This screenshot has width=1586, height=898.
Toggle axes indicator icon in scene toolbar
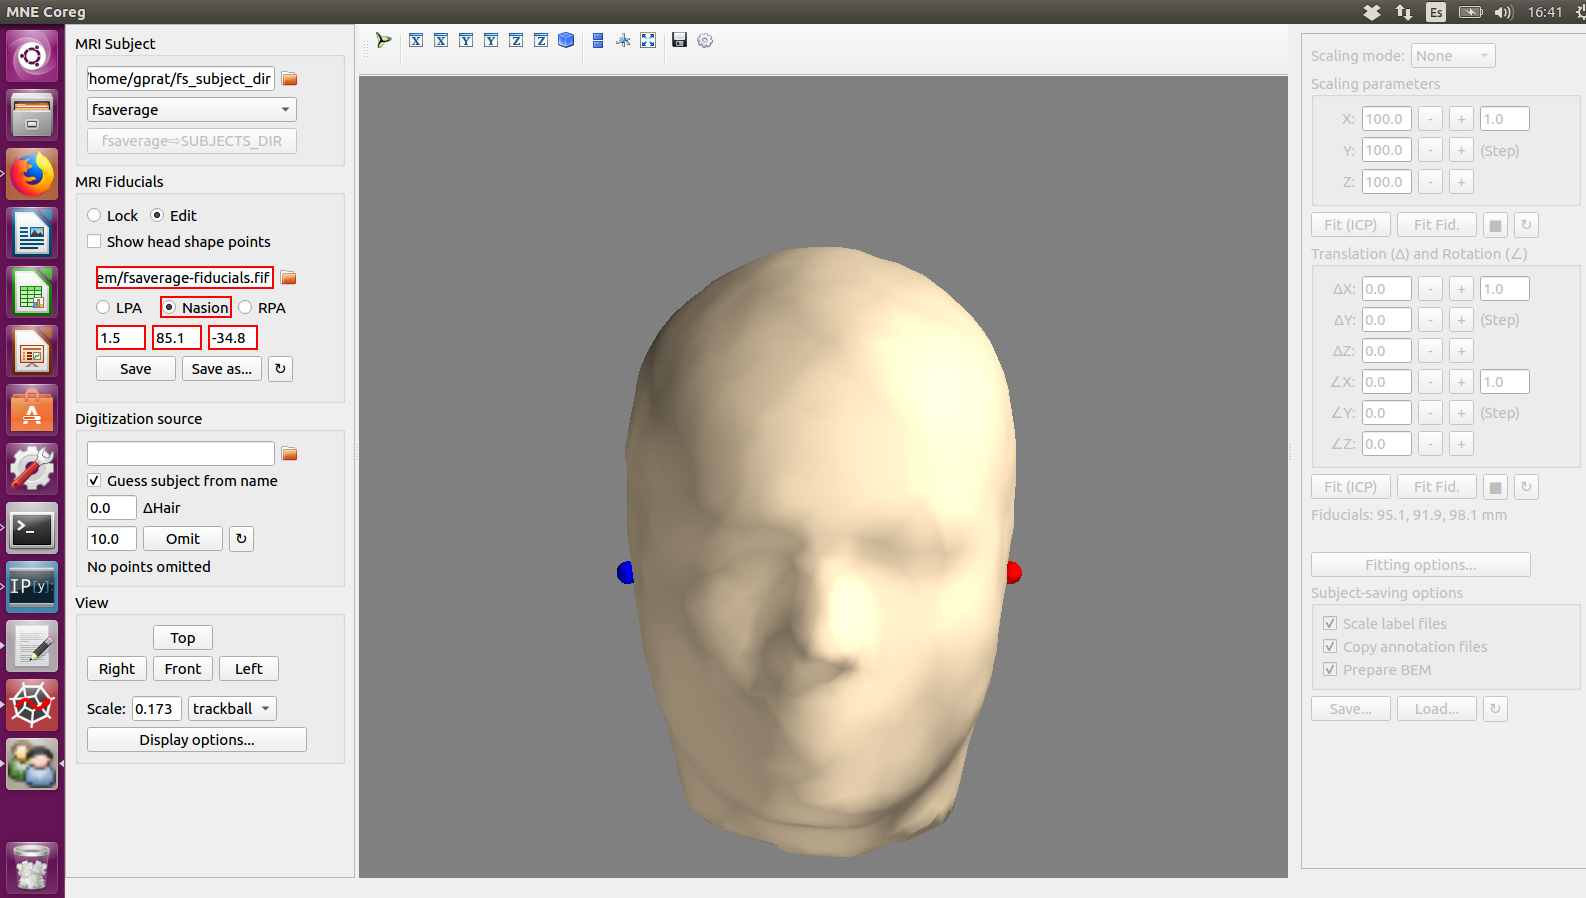(x=623, y=40)
